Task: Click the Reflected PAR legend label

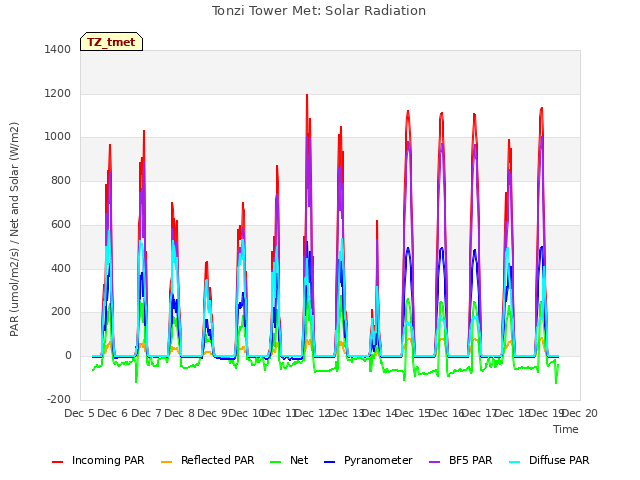Action: pyautogui.click(x=217, y=460)
